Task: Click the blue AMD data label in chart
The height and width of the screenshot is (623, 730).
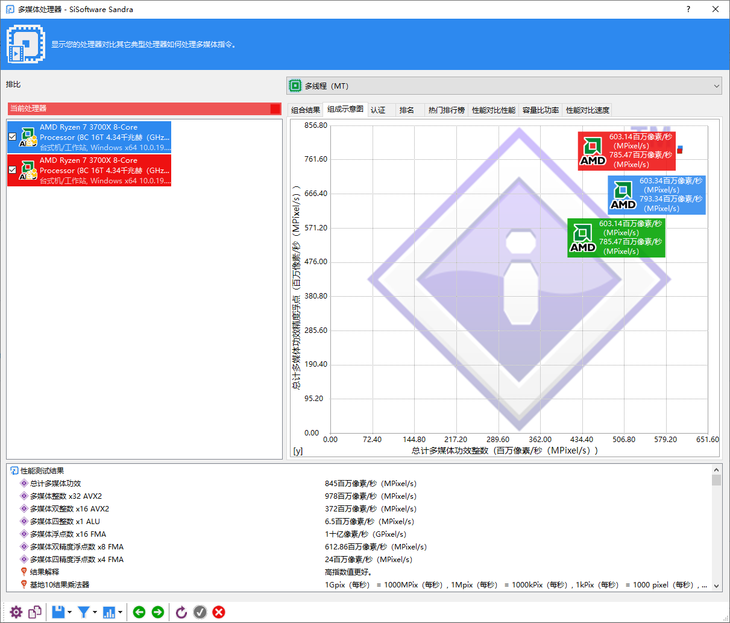Action: coord(657,195)
